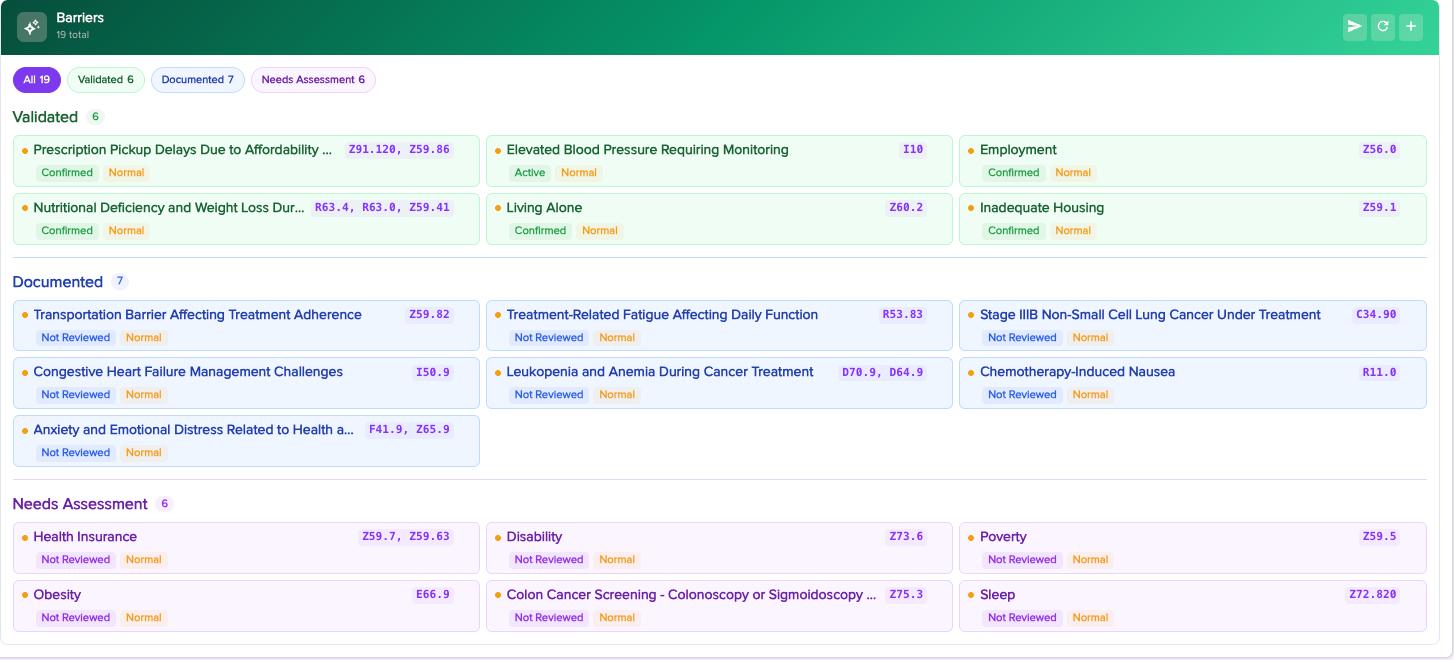Viewport: 1454px width, 660px height.
Task: Click the Z72.820 code badge
Action: click(x=1373, y=595)
